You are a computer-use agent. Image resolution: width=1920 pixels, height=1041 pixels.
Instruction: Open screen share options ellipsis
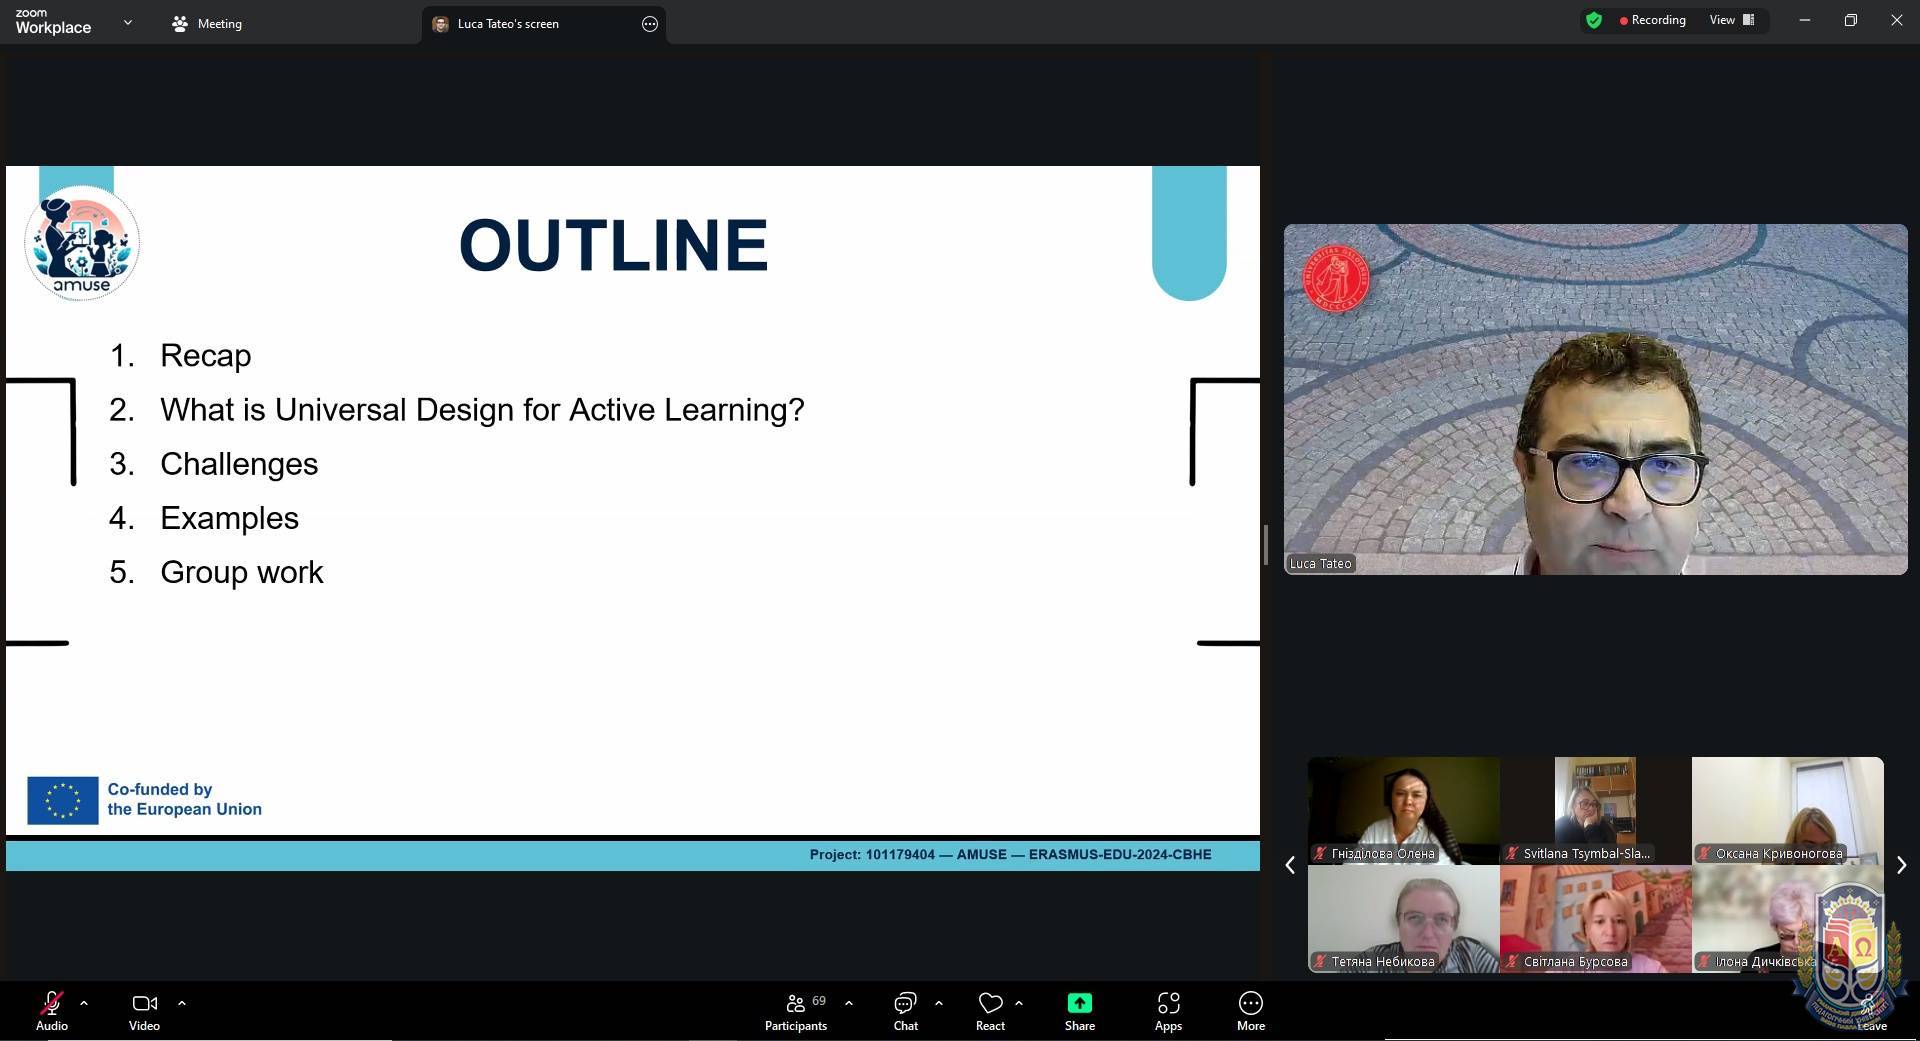point(650,24)
